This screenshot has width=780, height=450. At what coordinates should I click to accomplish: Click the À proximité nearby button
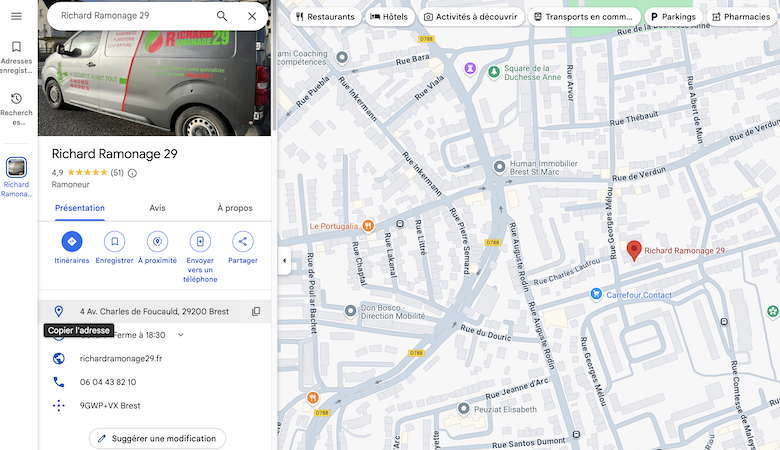[x=157, y=241]
